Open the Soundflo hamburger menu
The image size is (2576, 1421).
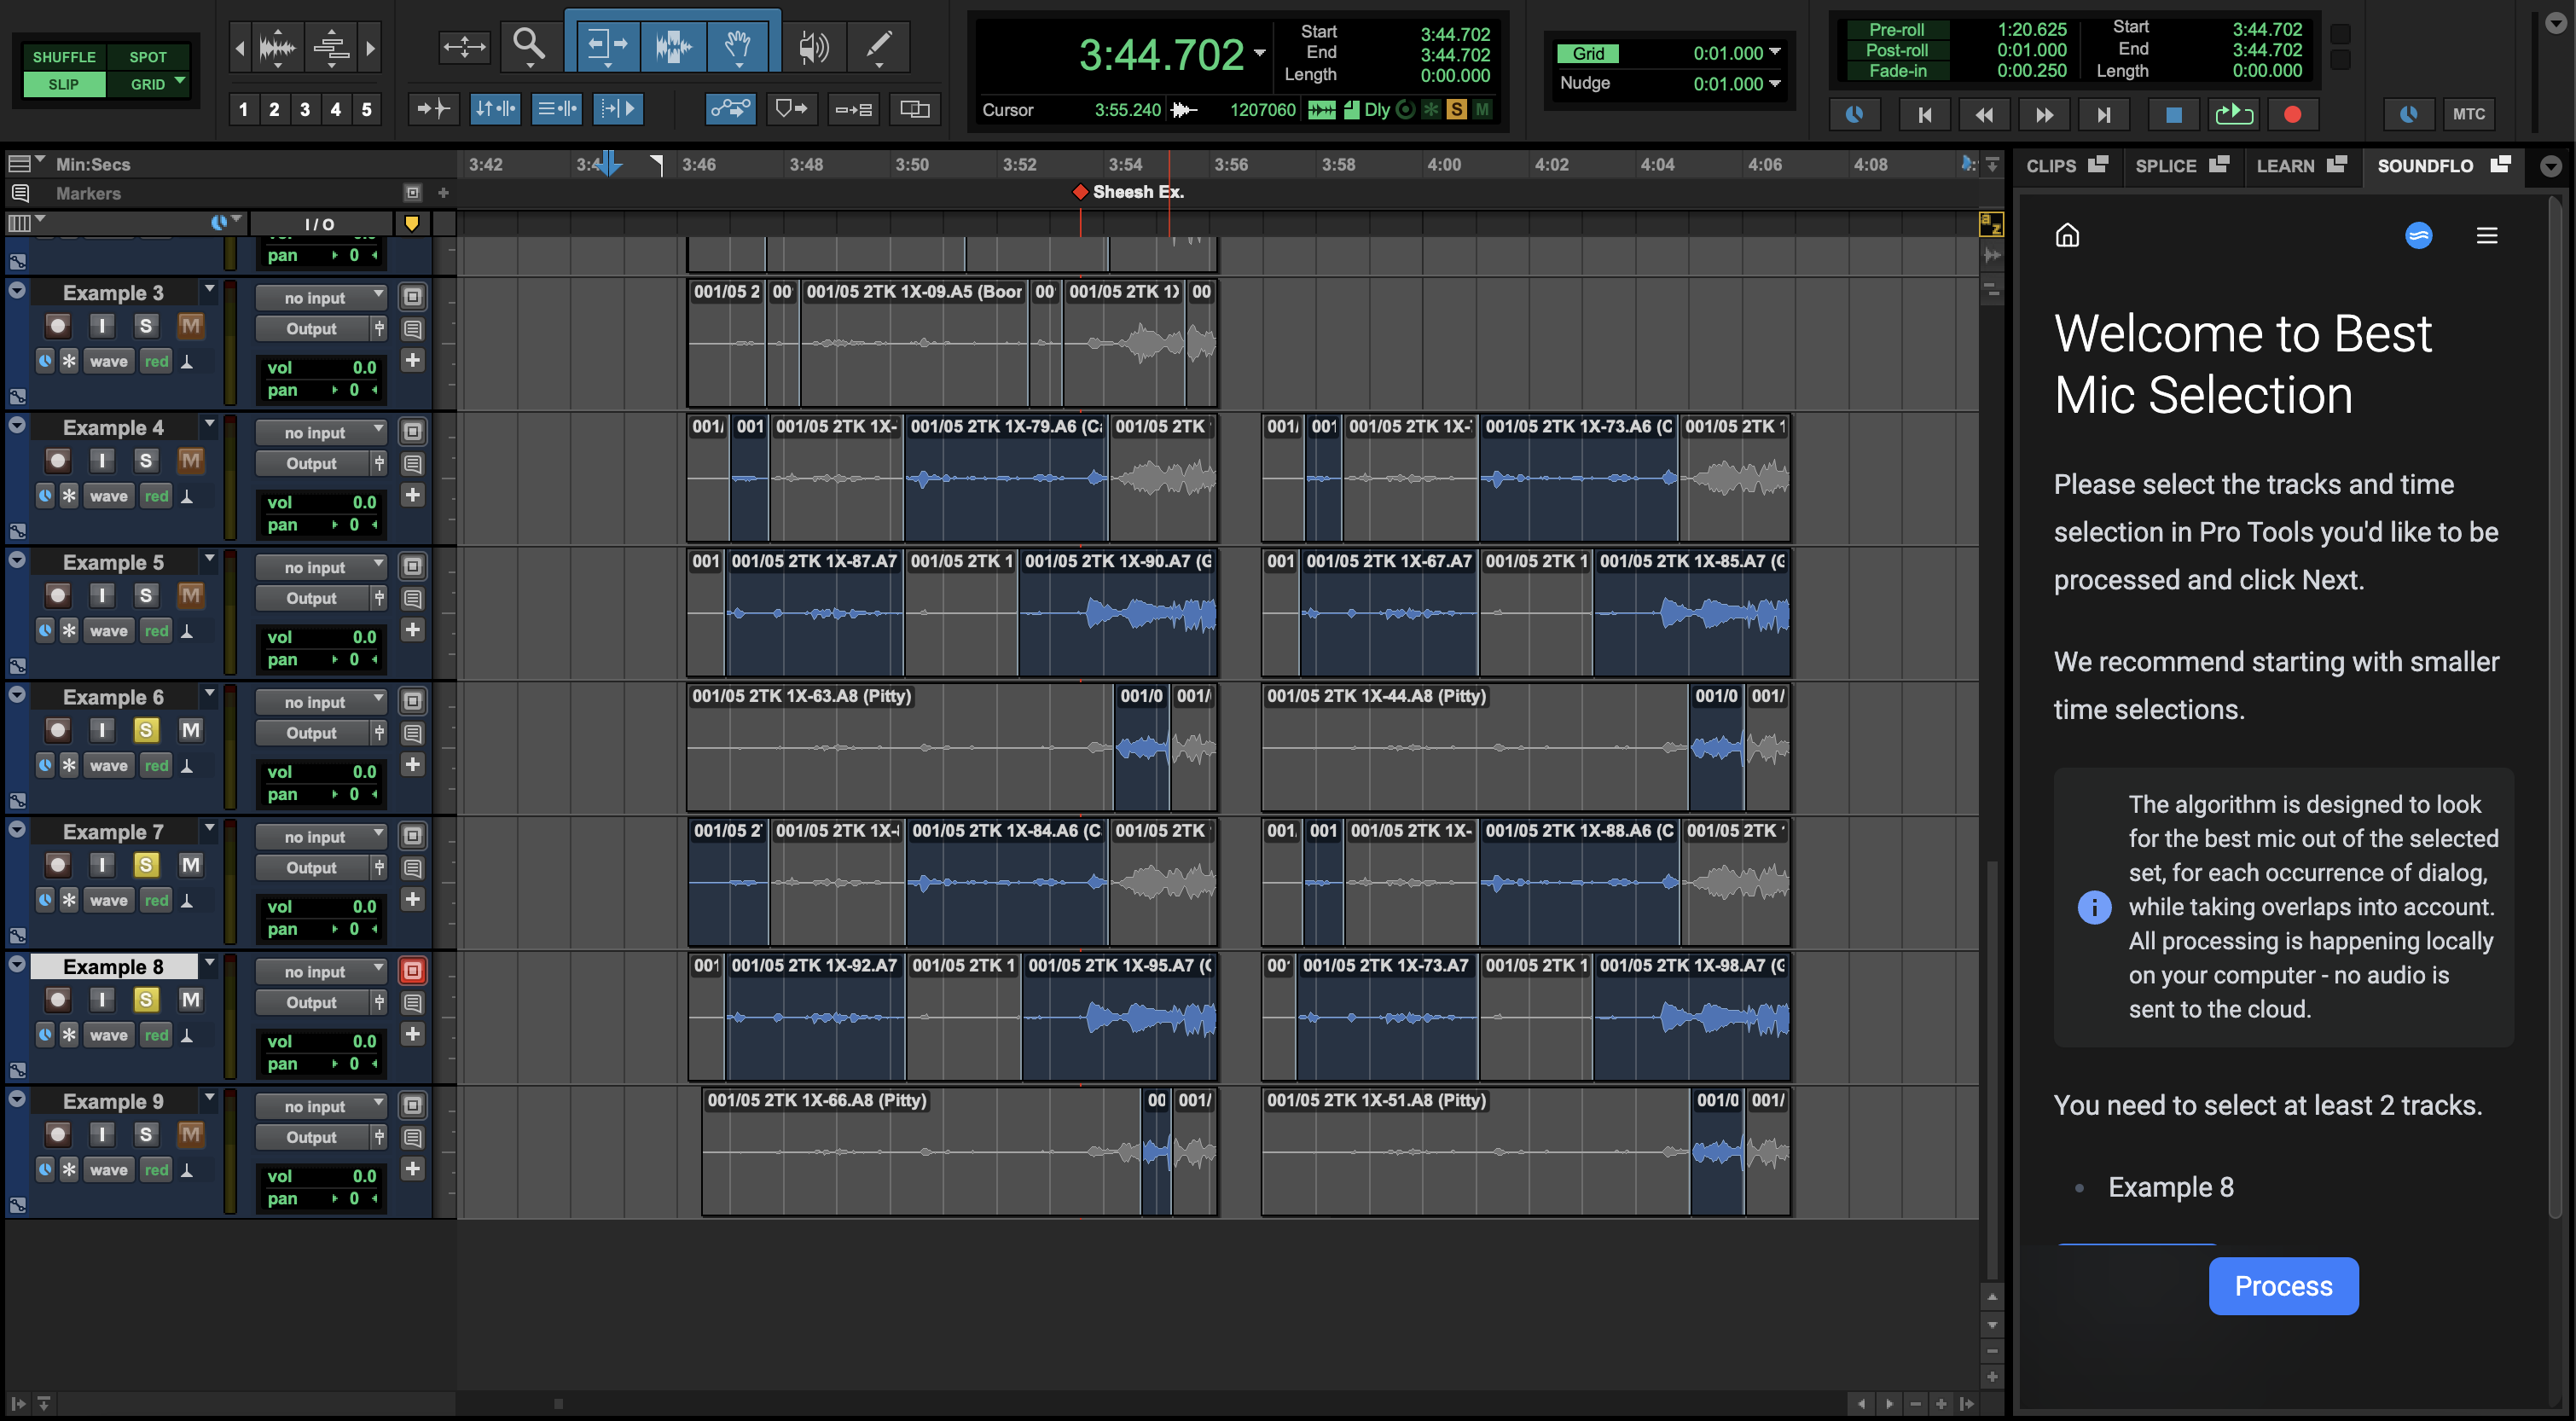coord(2486,235)
